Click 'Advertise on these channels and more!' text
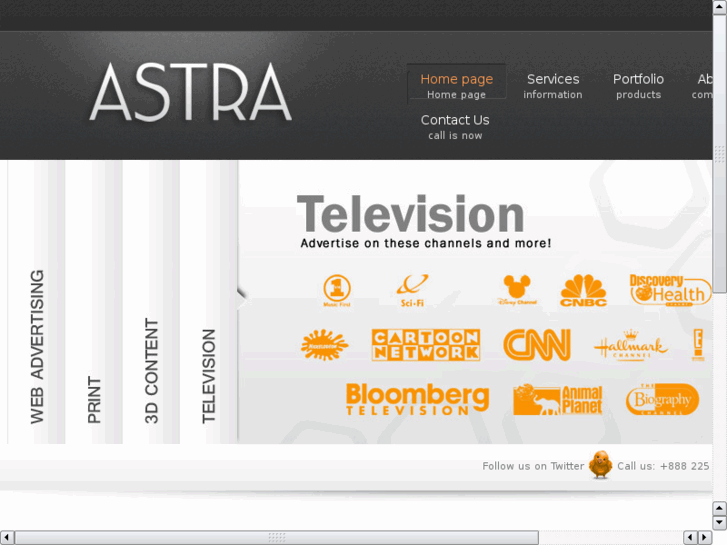This screenshot has height=545, width=727. [426, 244]
